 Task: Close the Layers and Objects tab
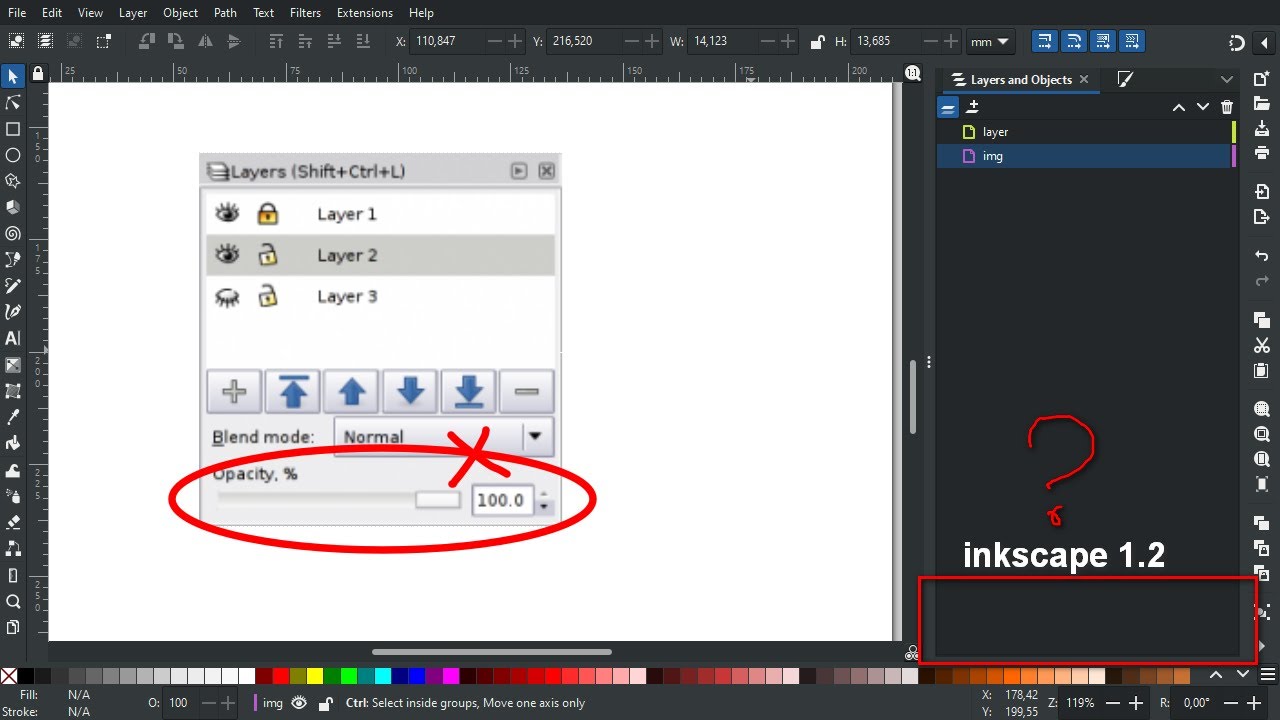tap(1084, 79)
